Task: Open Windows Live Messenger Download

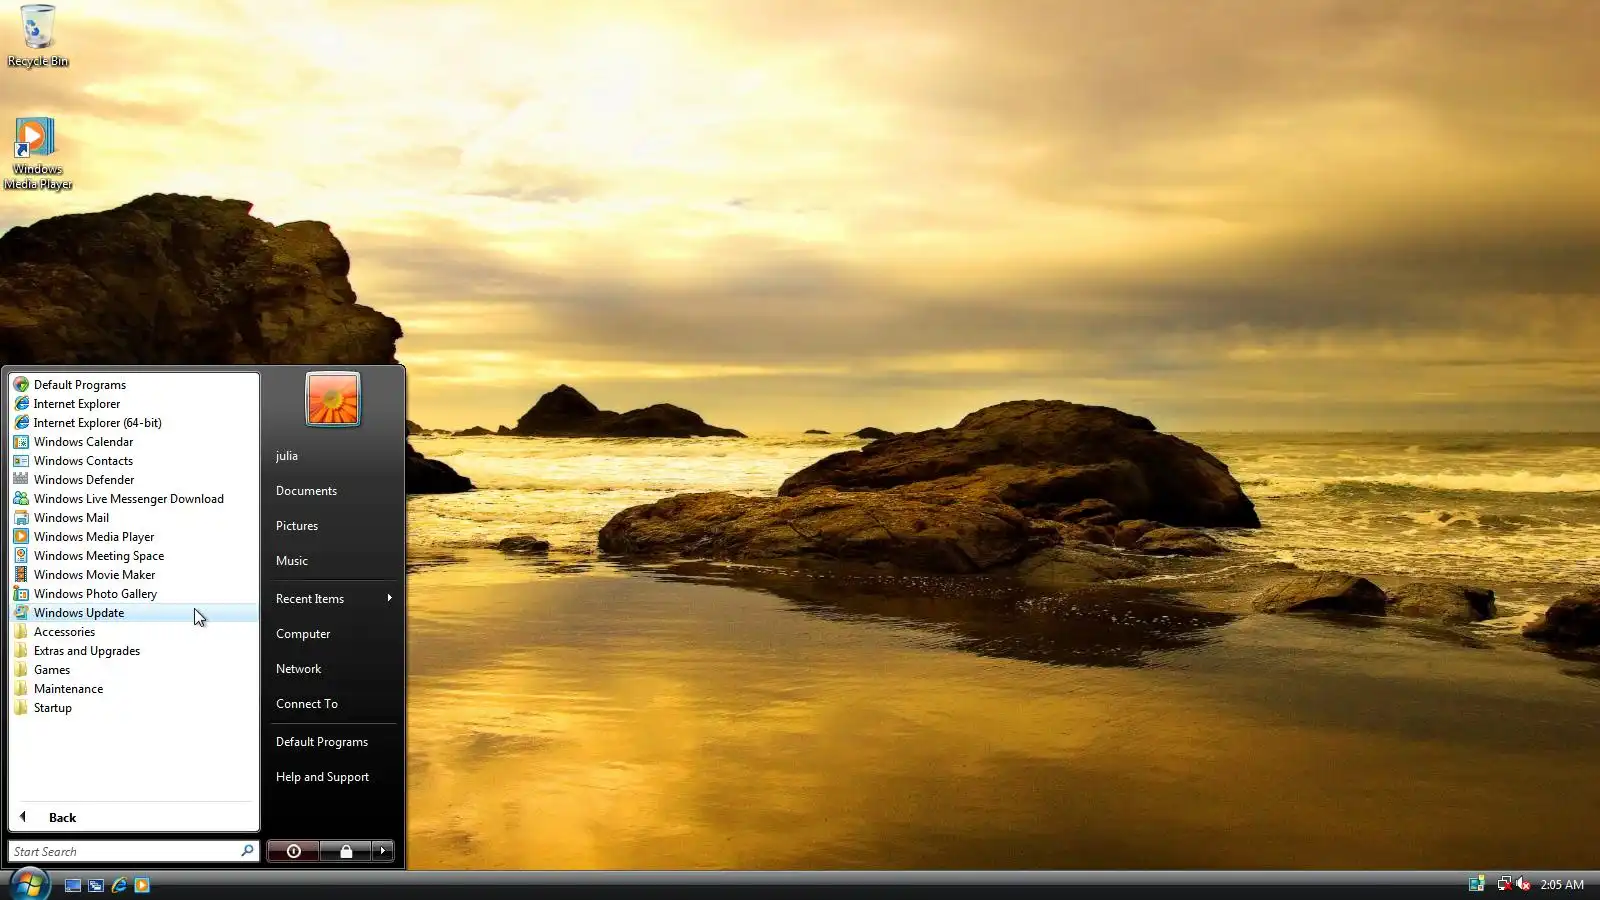Action: tap(134, 499)
